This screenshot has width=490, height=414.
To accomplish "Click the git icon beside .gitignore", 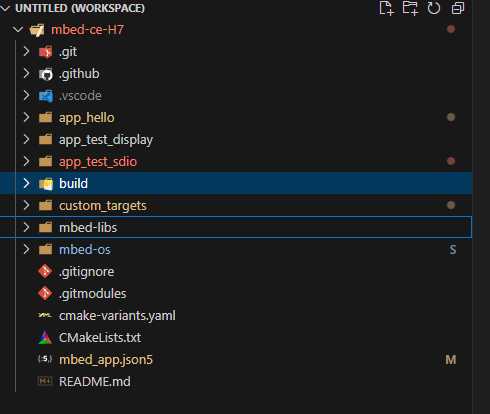I will point(45,272).
